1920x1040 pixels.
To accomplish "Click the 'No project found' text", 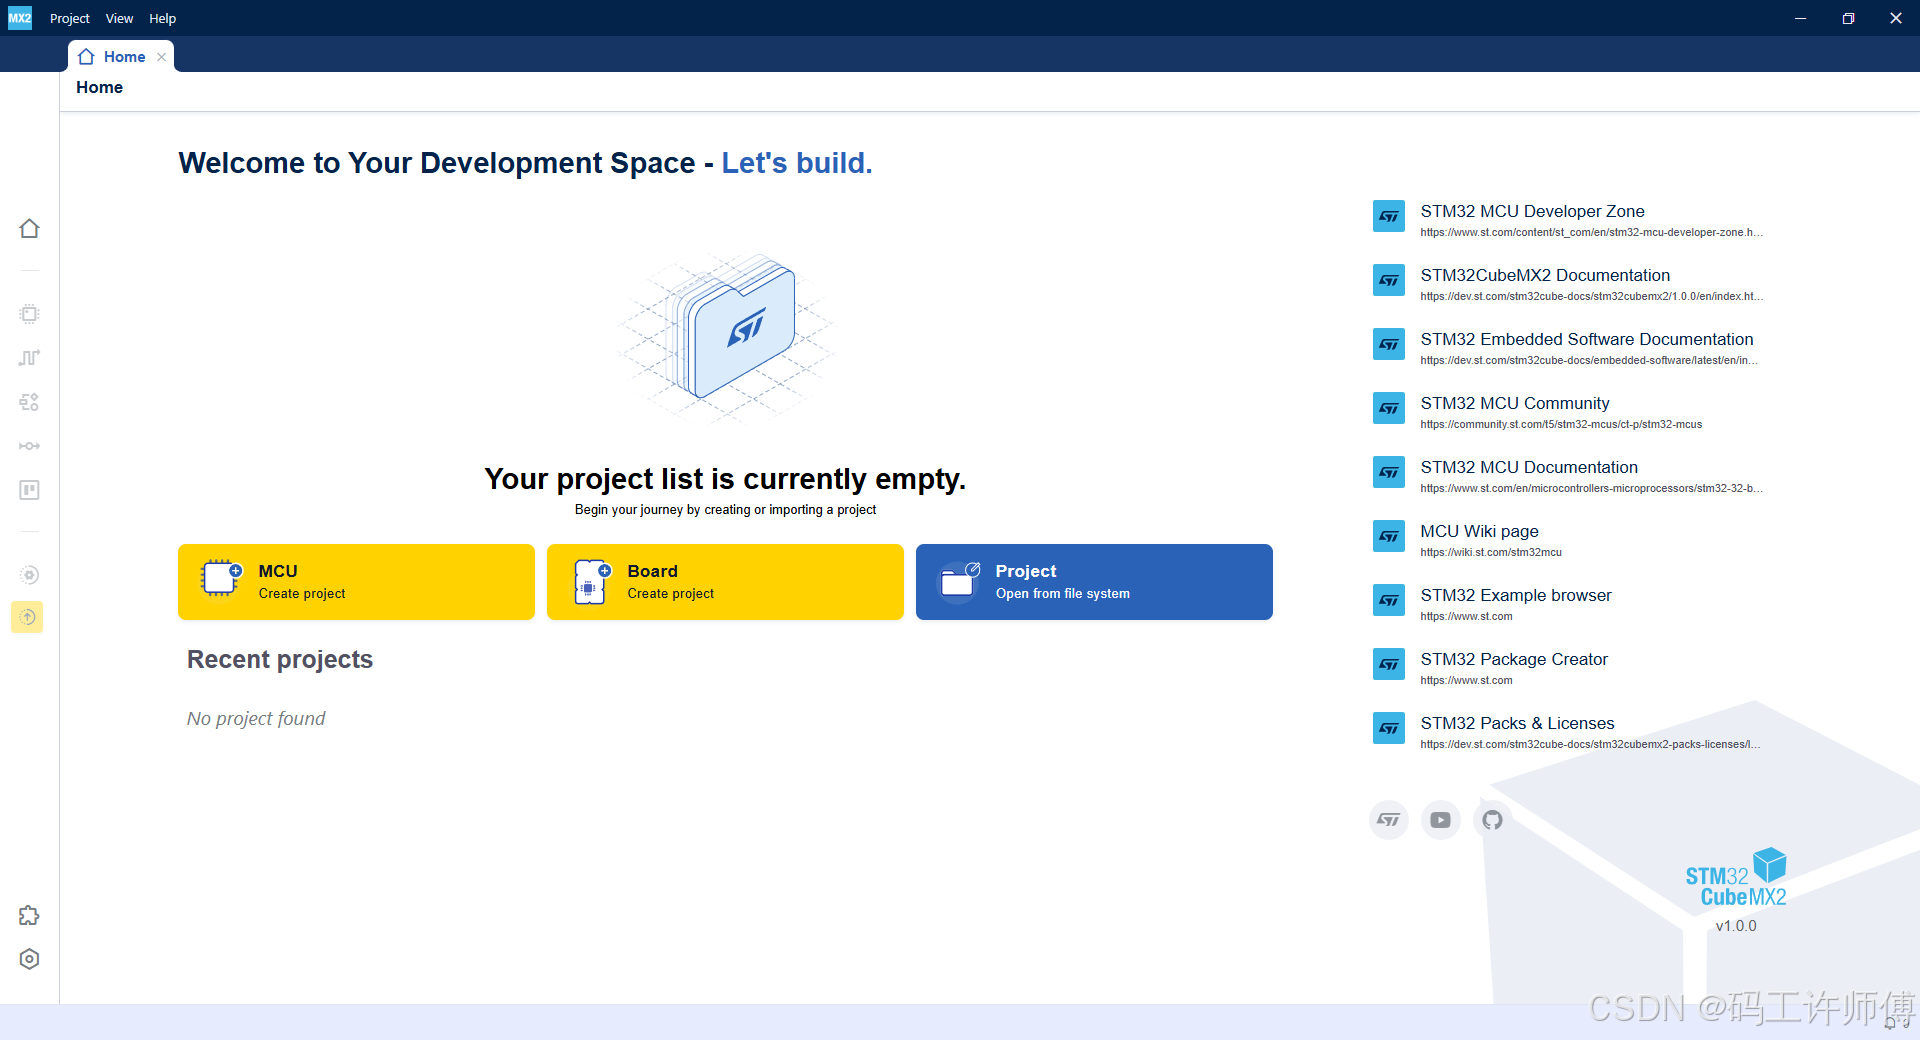I will 256,718.
